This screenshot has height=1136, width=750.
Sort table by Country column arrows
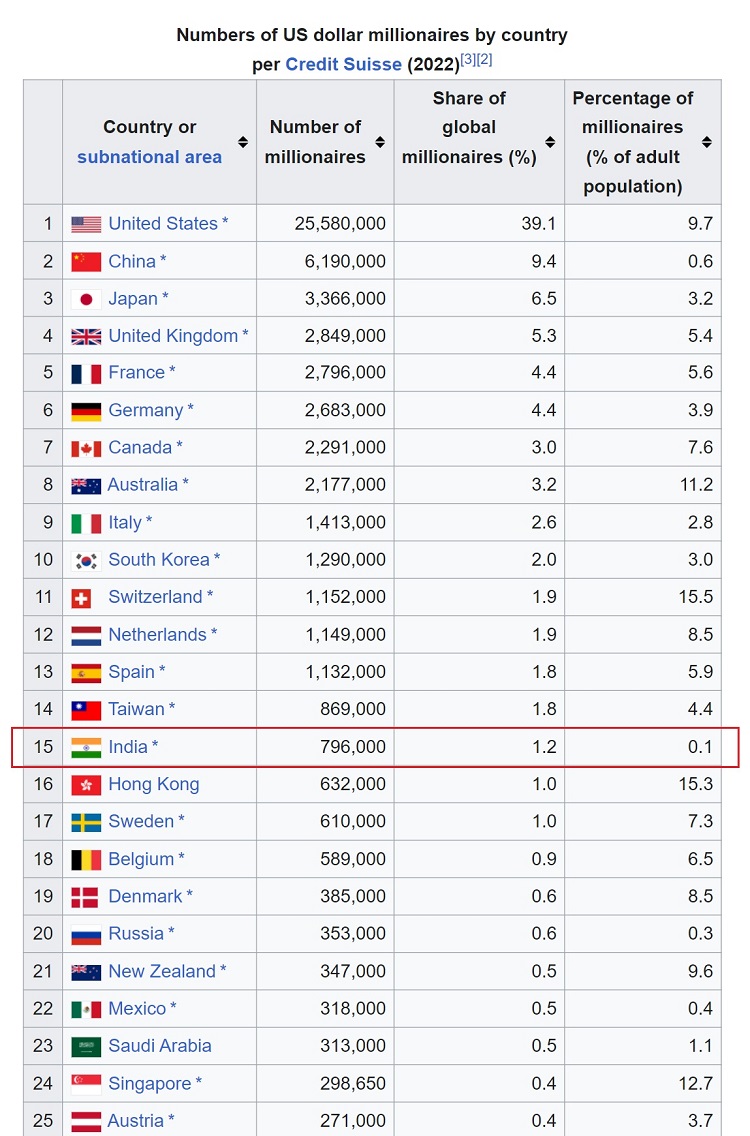[x=243, y=142]
